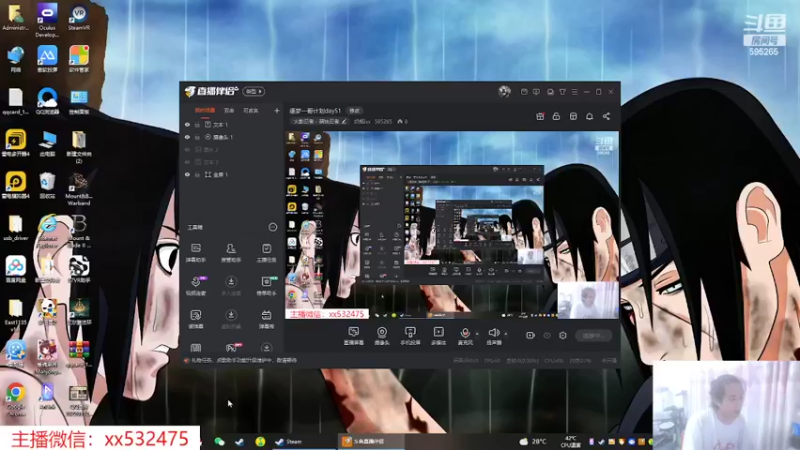Open notifications with the bell icon
800x450 pixels.
click(x=589, y=116)
